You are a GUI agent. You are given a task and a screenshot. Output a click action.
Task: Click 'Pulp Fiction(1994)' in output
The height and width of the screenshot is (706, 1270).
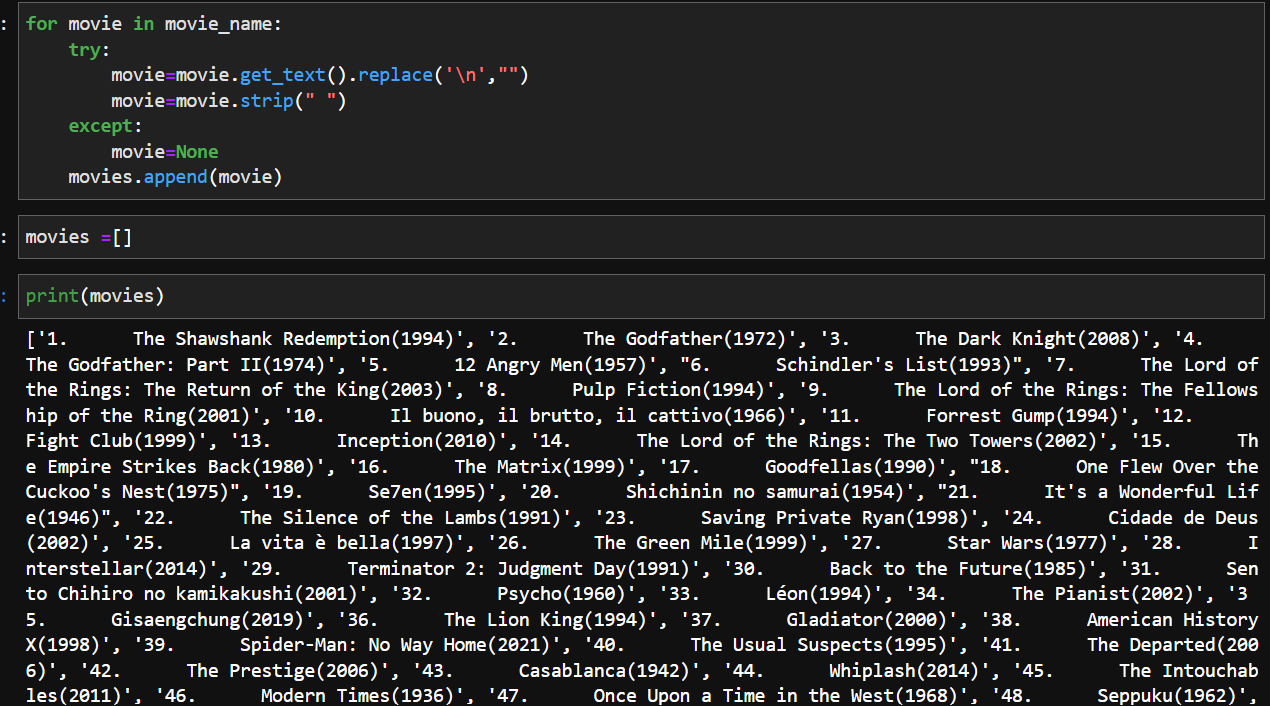668,390
